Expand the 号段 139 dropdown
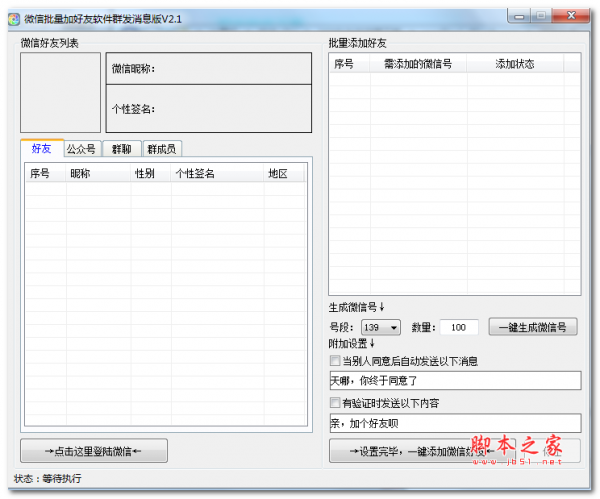600x499 pixels. click(381, 328)
